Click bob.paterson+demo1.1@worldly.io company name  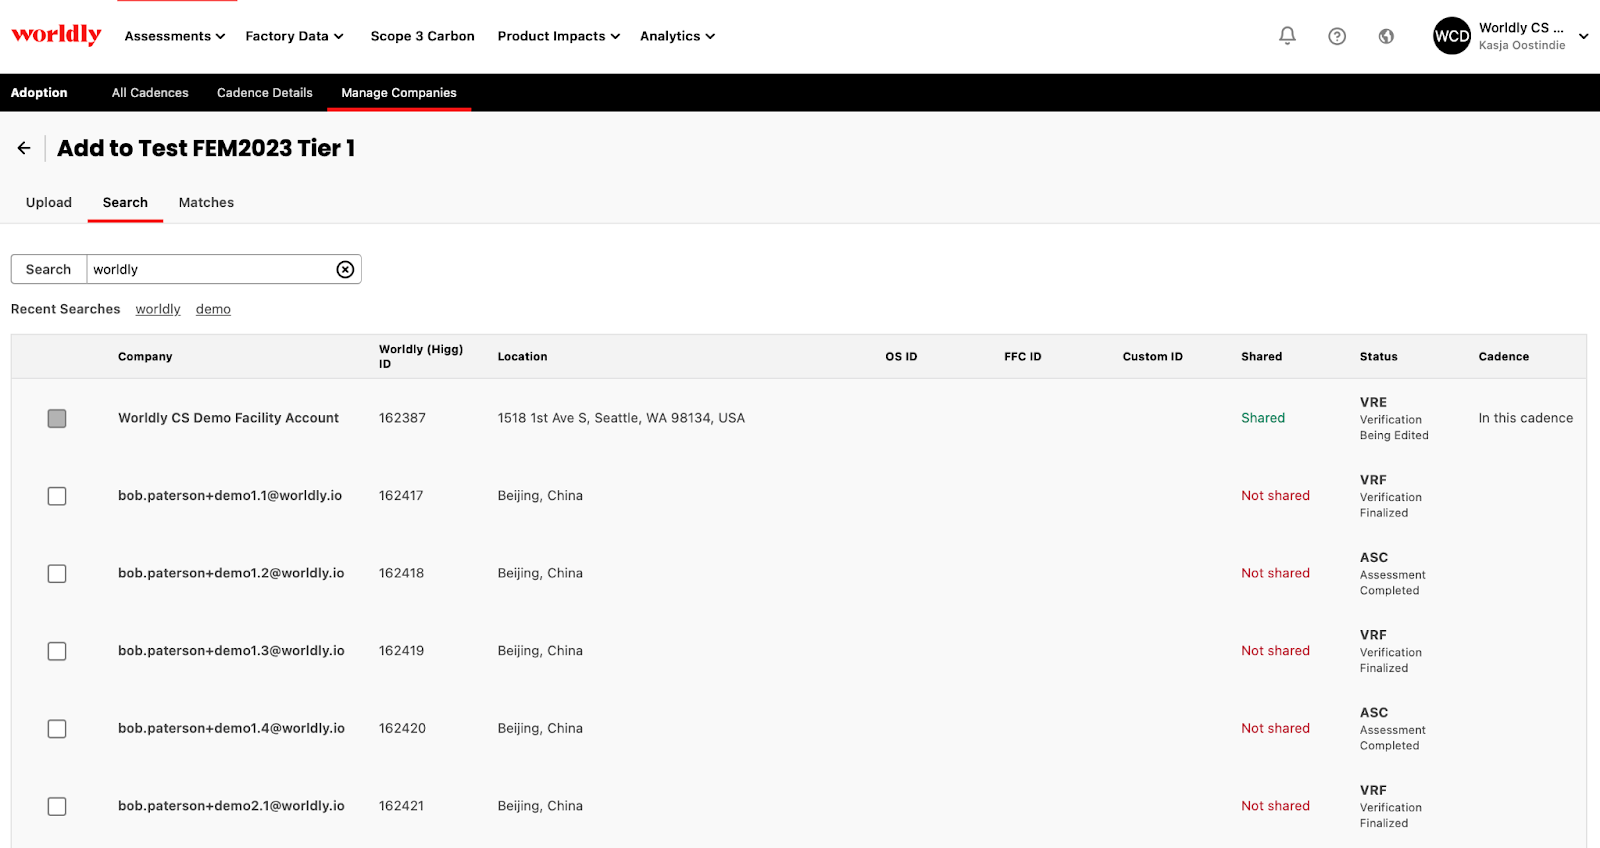click(230, 496)
